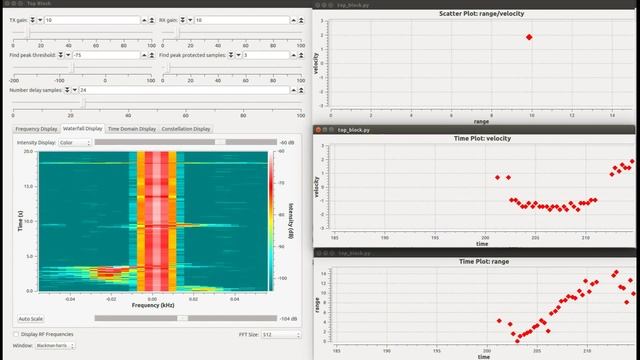This screenshot has width=640, height=360.
Task: Click Find peak threshold single down arrow
Action: 68,55
